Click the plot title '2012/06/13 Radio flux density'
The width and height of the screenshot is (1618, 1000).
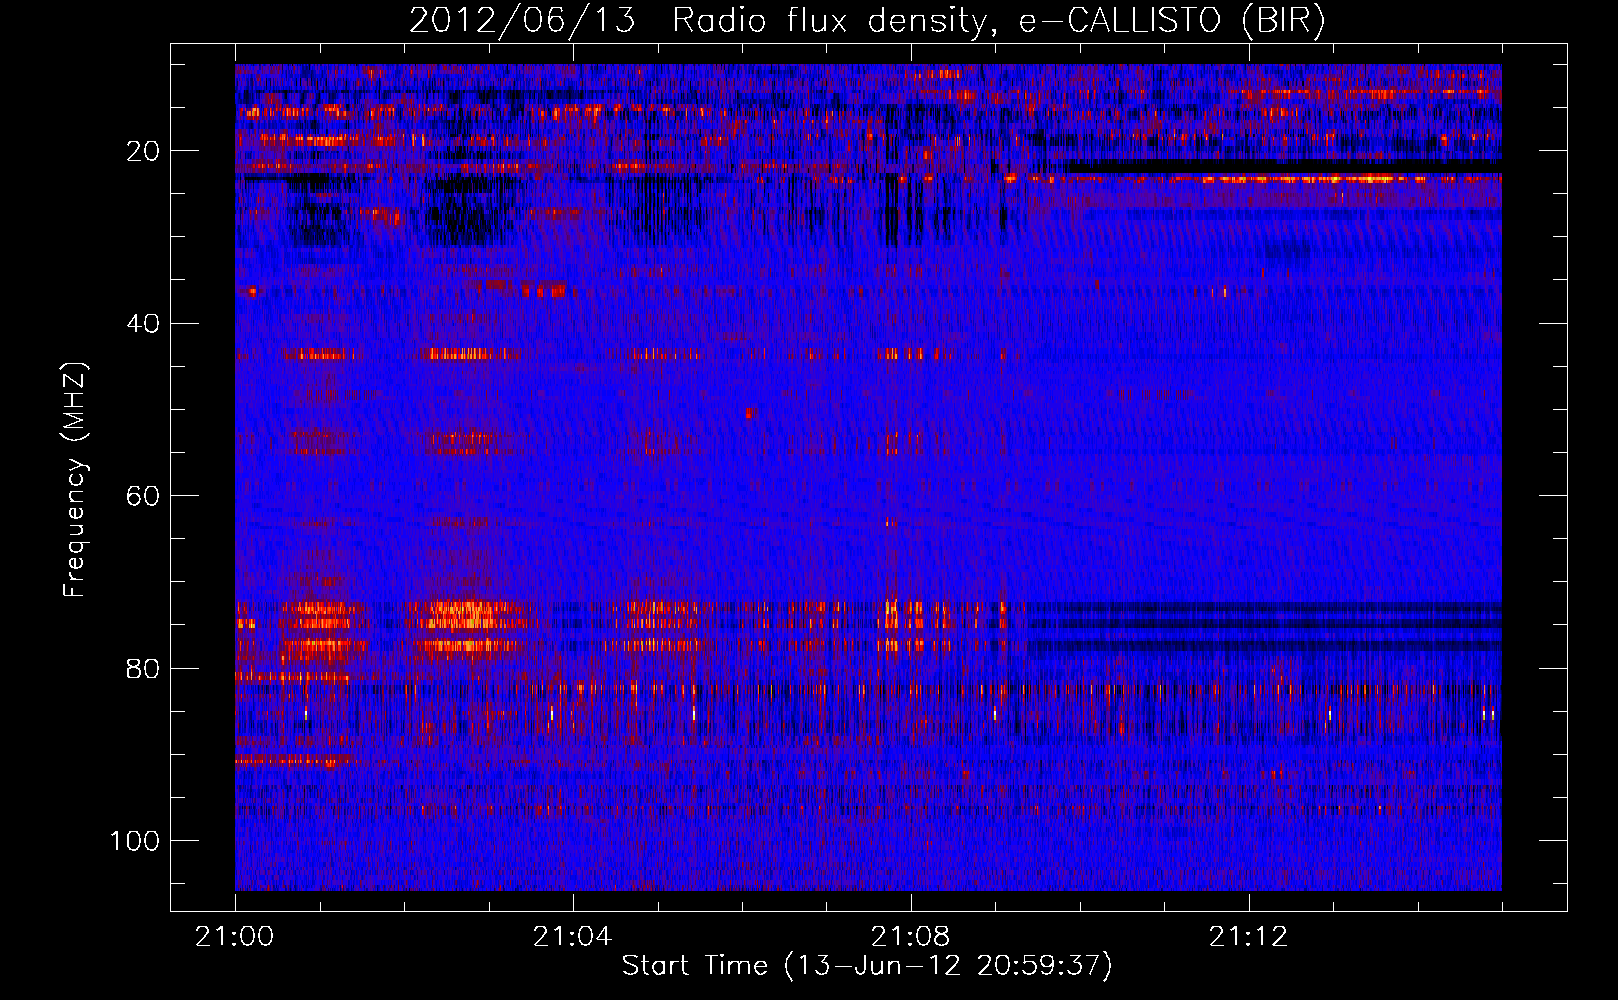click(867, 20)
